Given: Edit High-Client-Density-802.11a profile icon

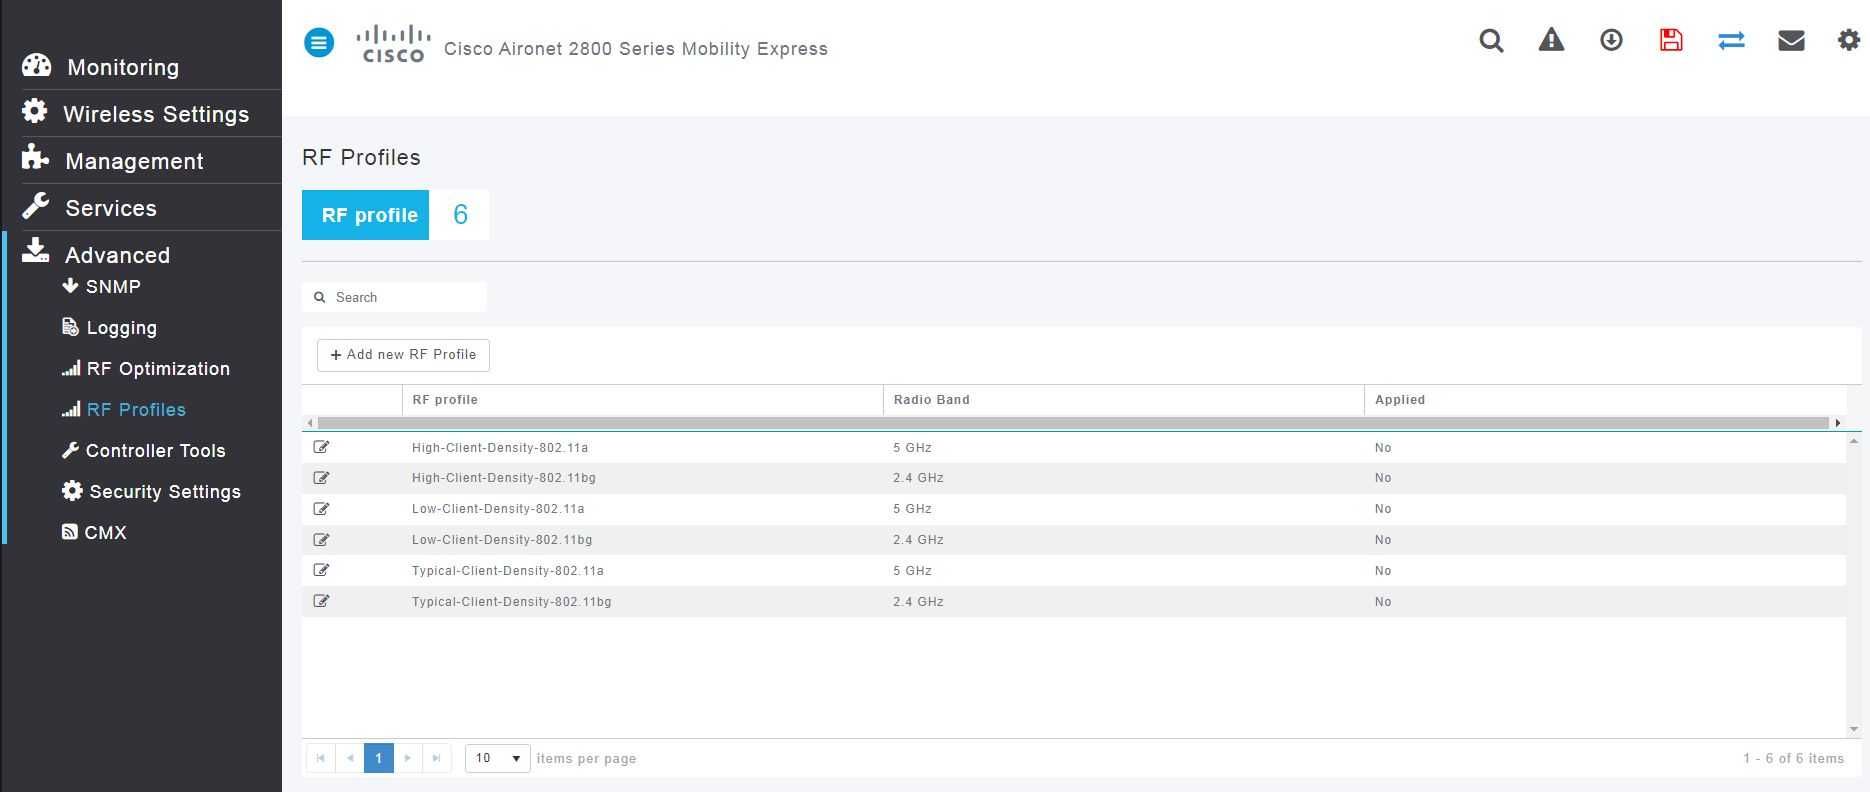Looking at the screenshot, I should (321, 447).
